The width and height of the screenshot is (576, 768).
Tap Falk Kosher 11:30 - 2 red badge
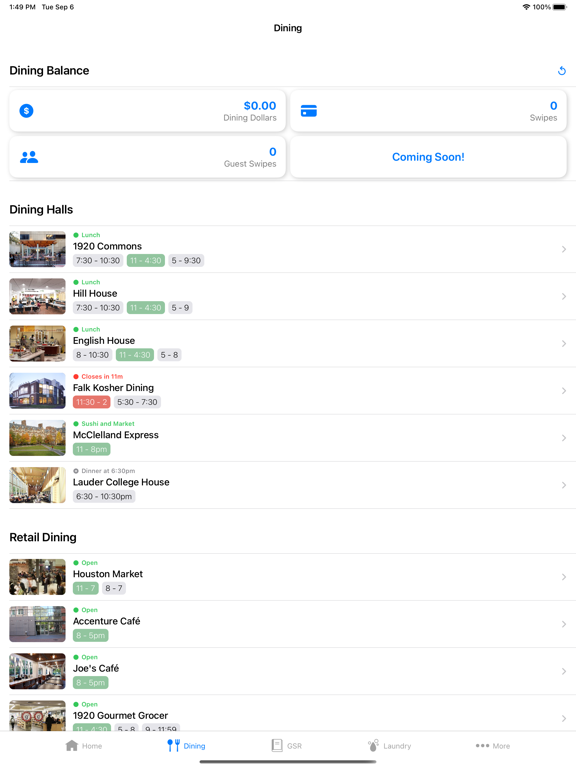[92, 402]
